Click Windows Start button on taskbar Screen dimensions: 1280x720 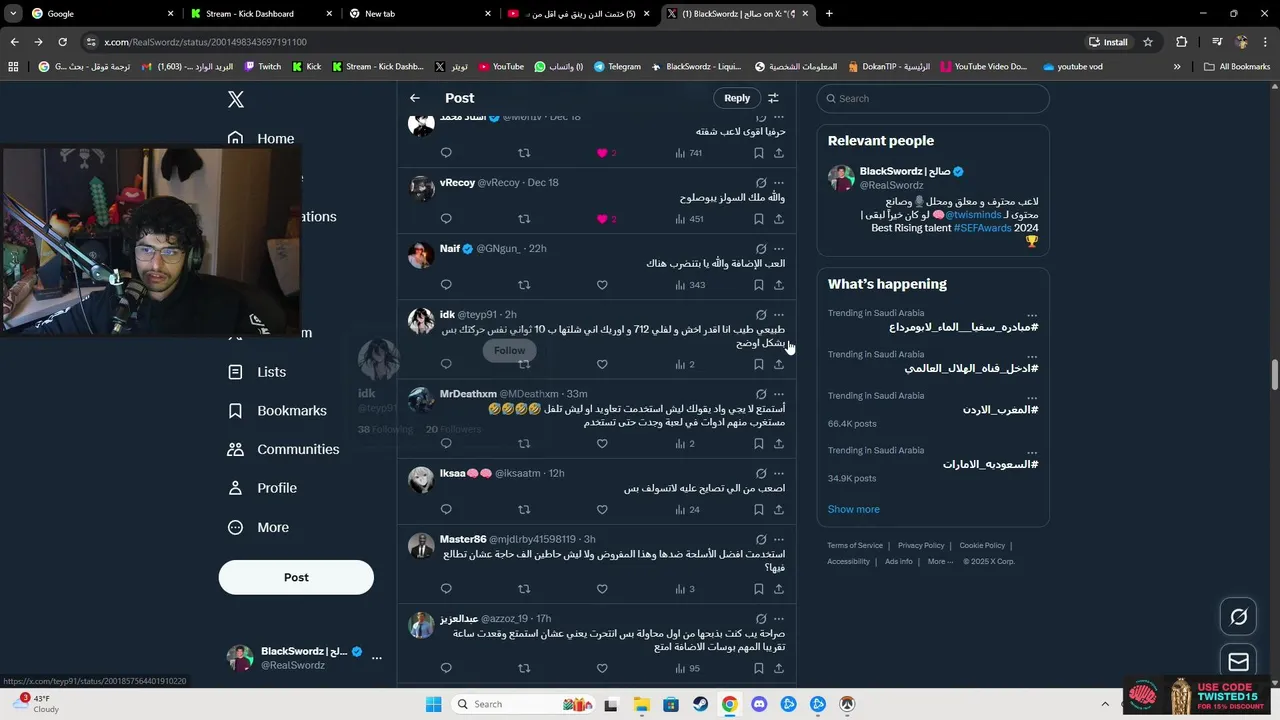coord(433,704)
